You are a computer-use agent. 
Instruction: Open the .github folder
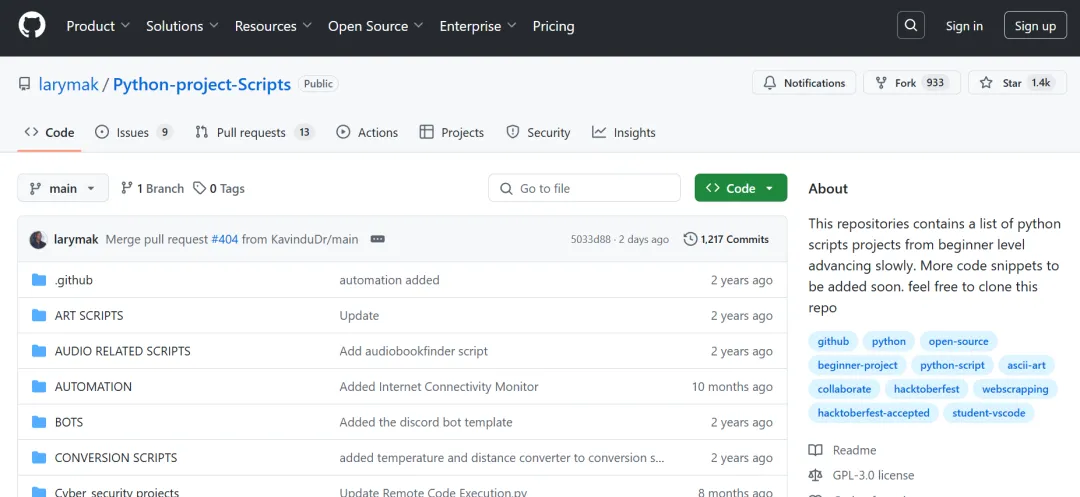pyautogui.click(x=74, y=280)
